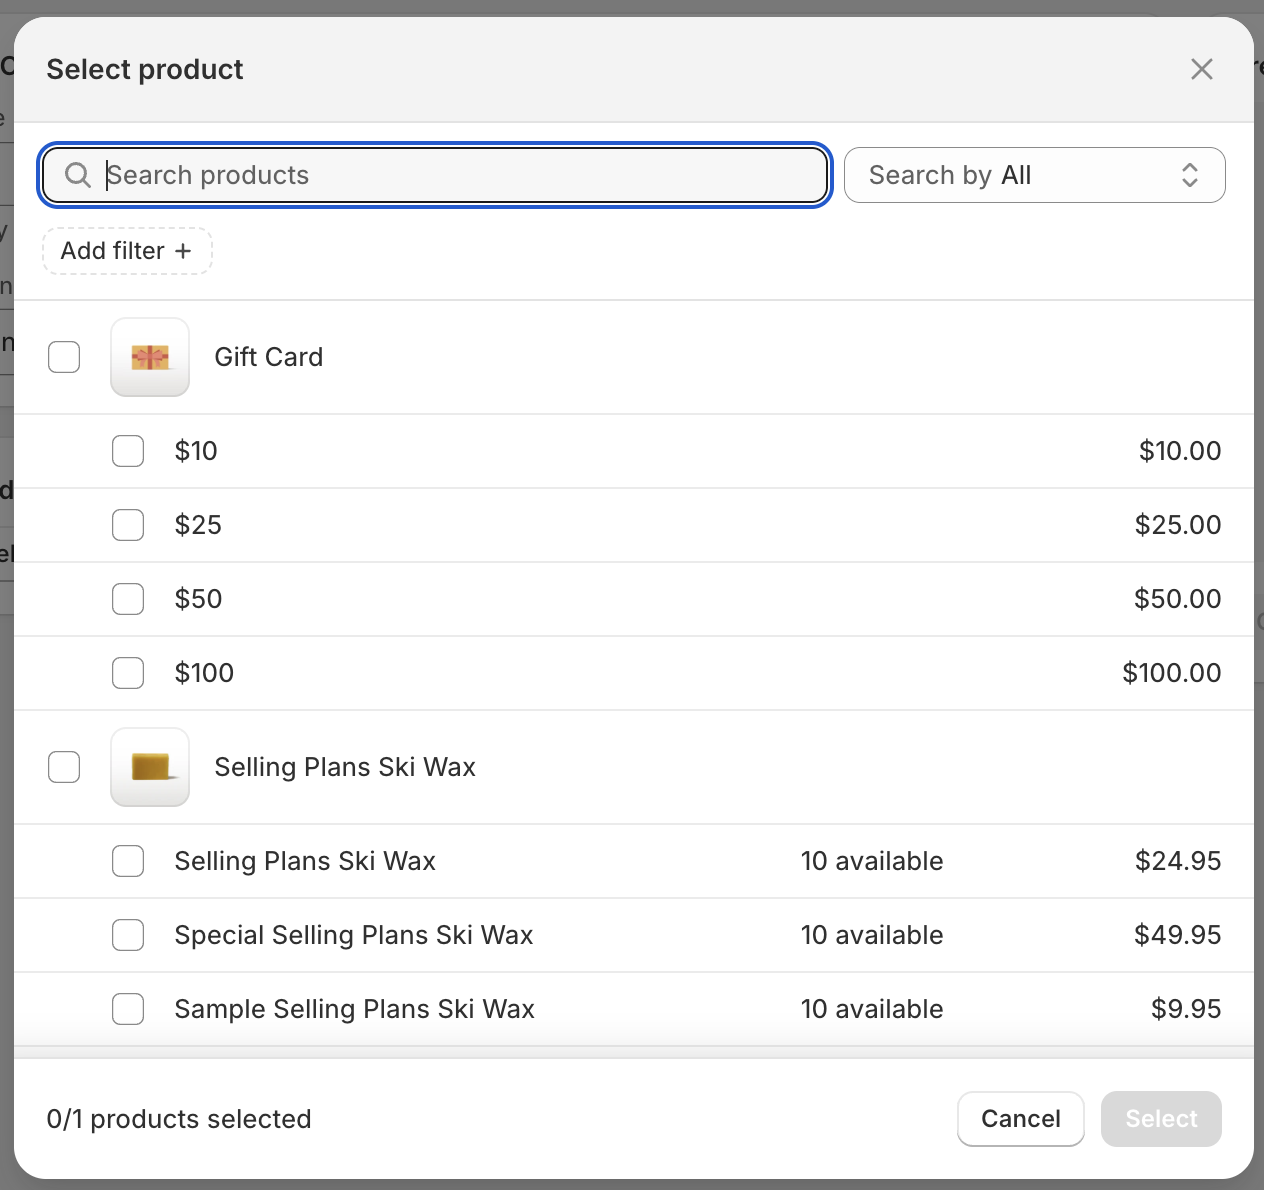Click the Select button to confirm

[1160, 1119]
